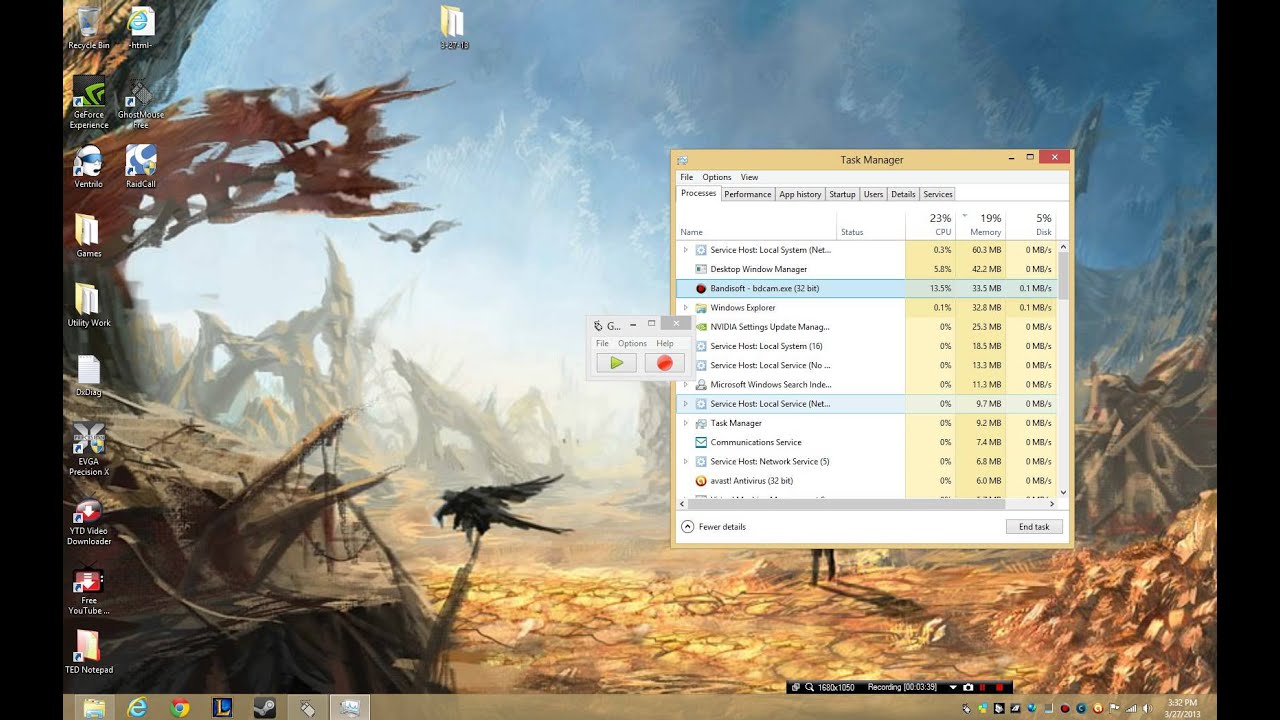Open GhostMouse Help menu
The image size is (1280, 720).
[x=664, y=343]
